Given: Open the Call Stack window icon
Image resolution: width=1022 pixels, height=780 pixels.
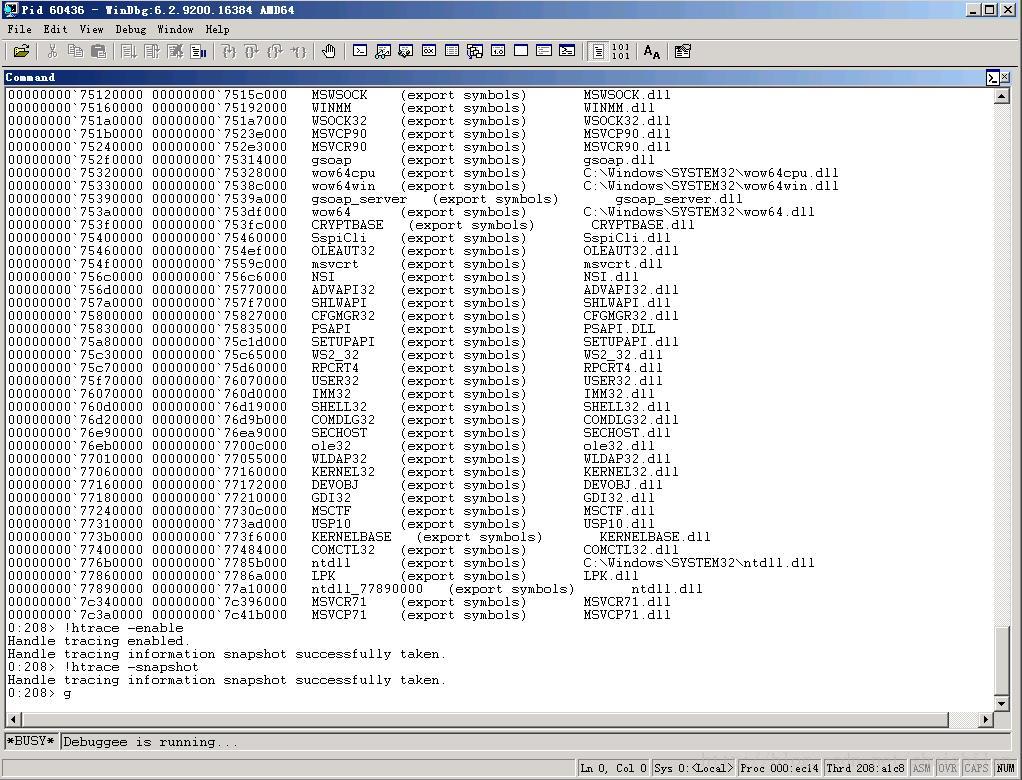Looking at the screenshot, I should 475,51.
